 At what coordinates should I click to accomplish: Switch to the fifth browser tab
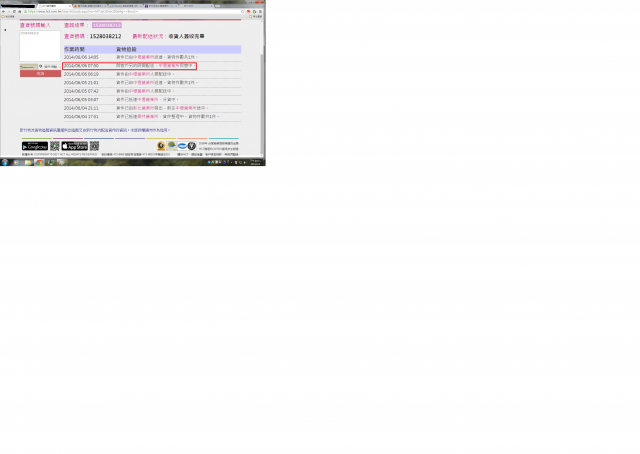click(x=196, y=6)
